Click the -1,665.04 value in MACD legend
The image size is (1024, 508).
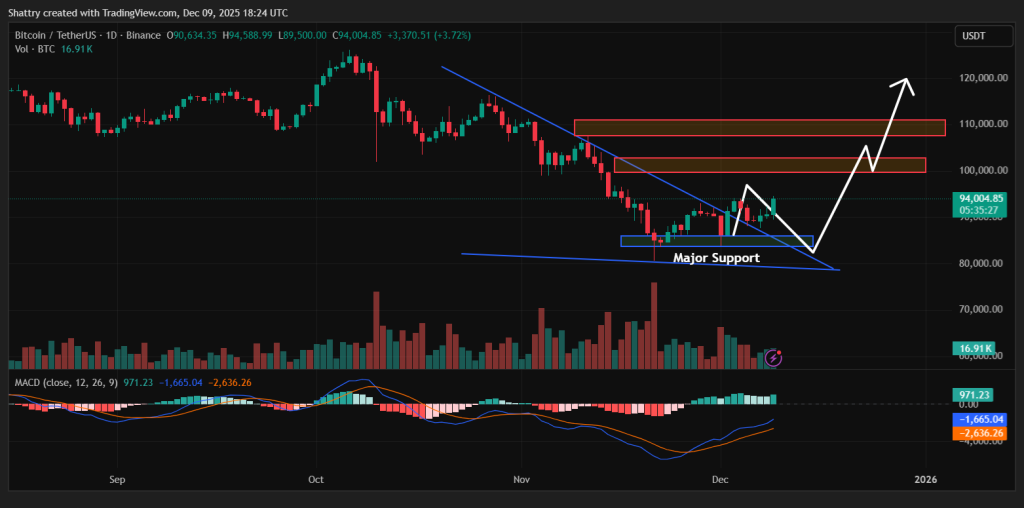(180, 383)
